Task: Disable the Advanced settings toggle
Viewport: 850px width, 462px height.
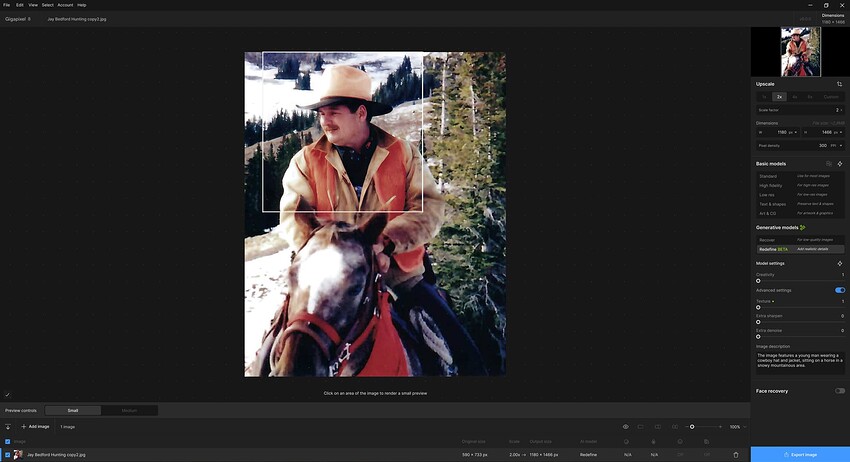Action: 840,290
